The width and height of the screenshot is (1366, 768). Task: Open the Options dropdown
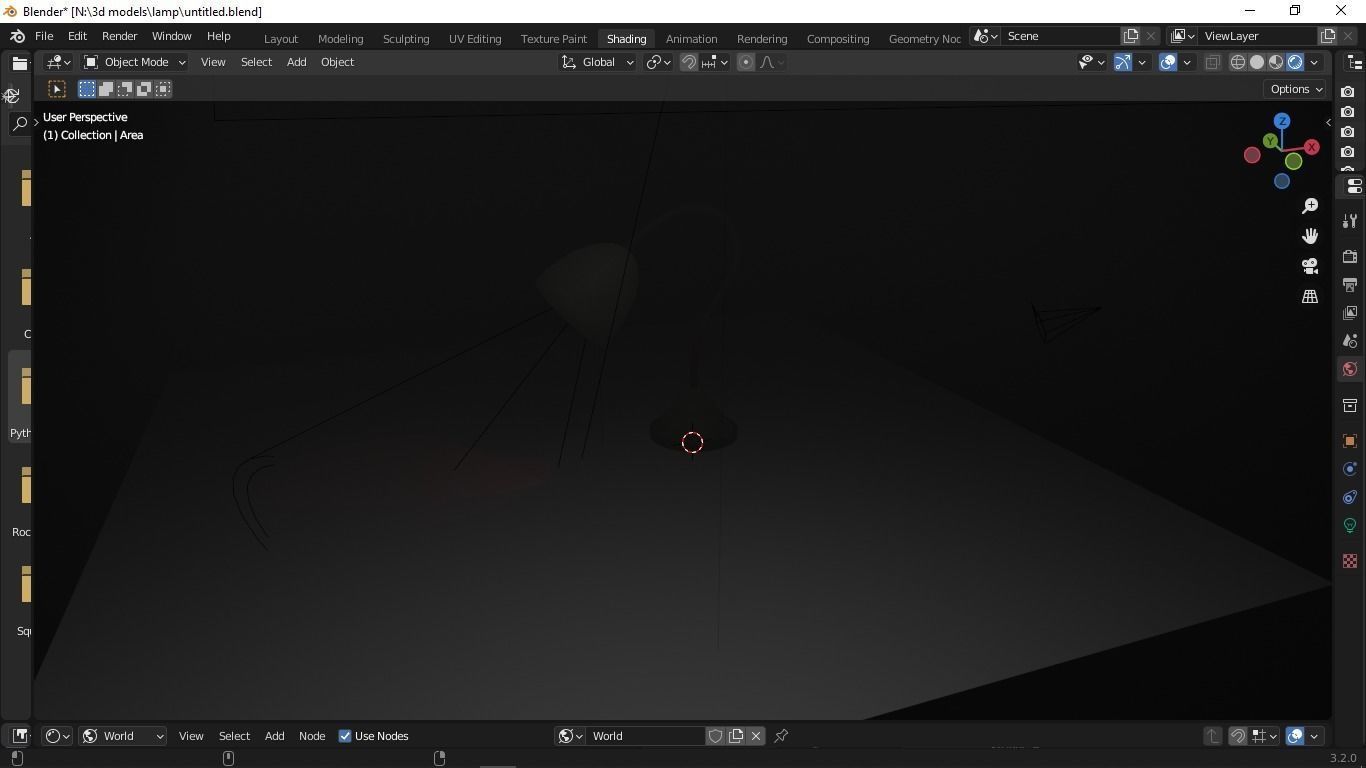point(1296,89)
